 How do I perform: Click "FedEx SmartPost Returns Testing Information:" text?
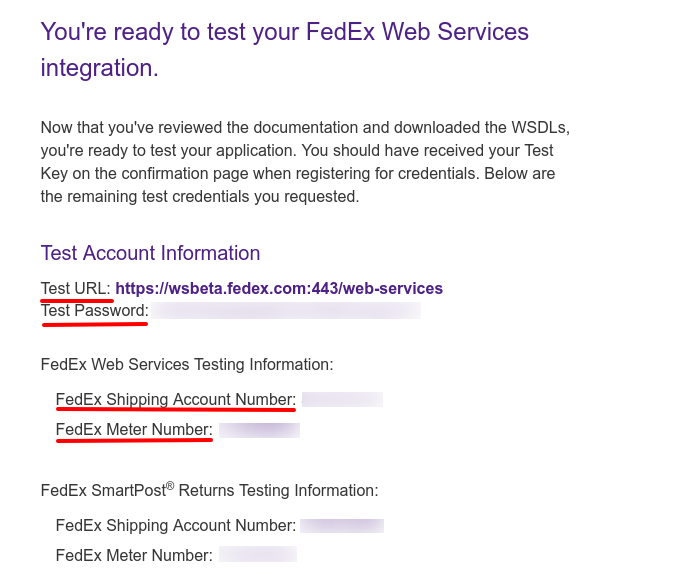(209, 491)
